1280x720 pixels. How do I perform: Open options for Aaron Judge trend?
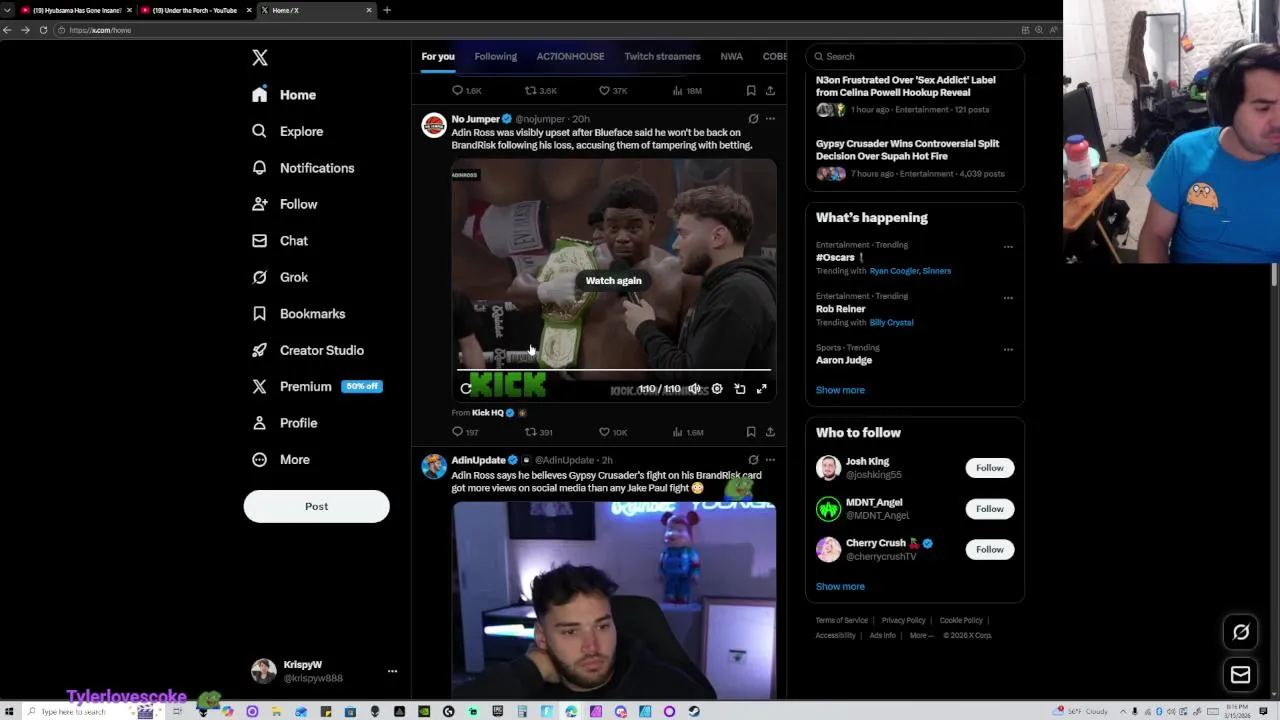point(1008,350)
